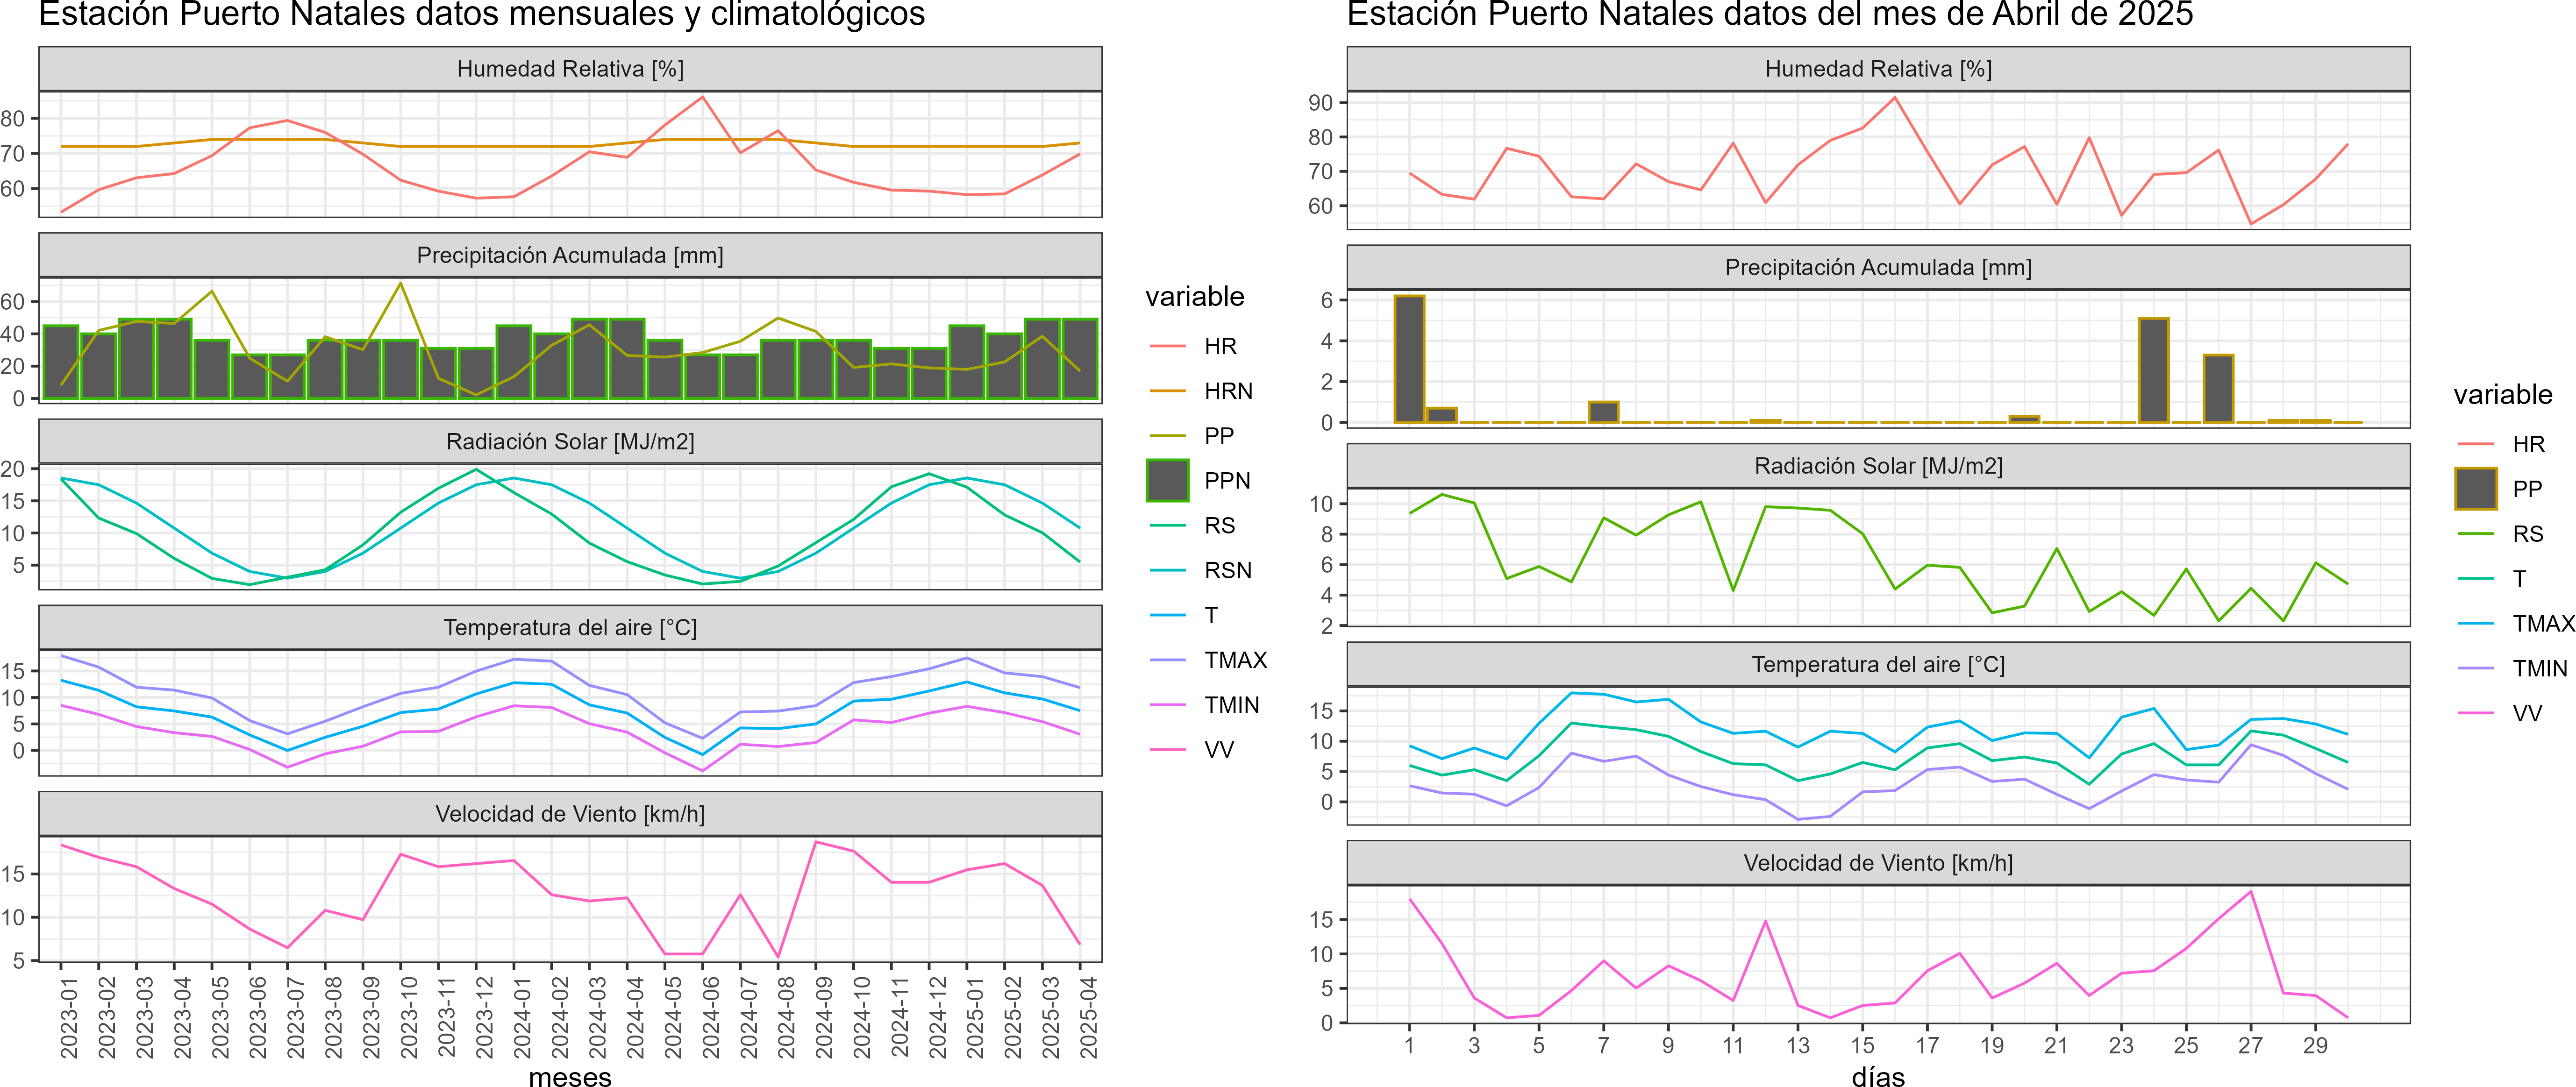Click the 2023-10 month axis label

(408, 1017)
